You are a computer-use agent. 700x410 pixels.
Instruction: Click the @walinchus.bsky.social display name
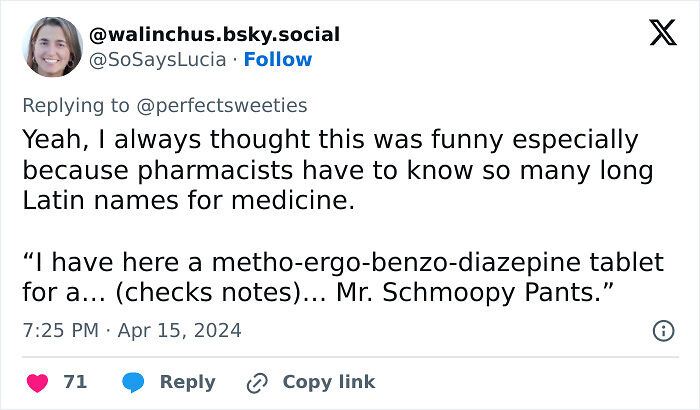pos(214,34)
